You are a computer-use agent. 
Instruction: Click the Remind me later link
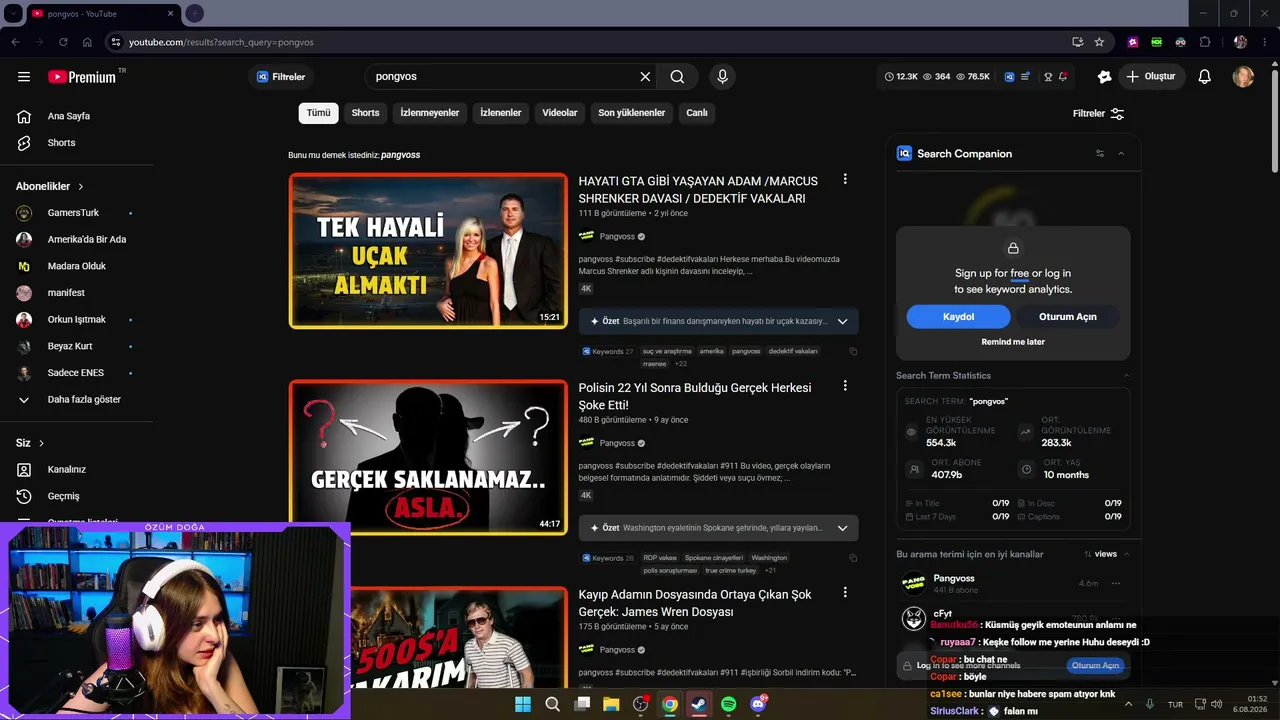click(1013, 342)
